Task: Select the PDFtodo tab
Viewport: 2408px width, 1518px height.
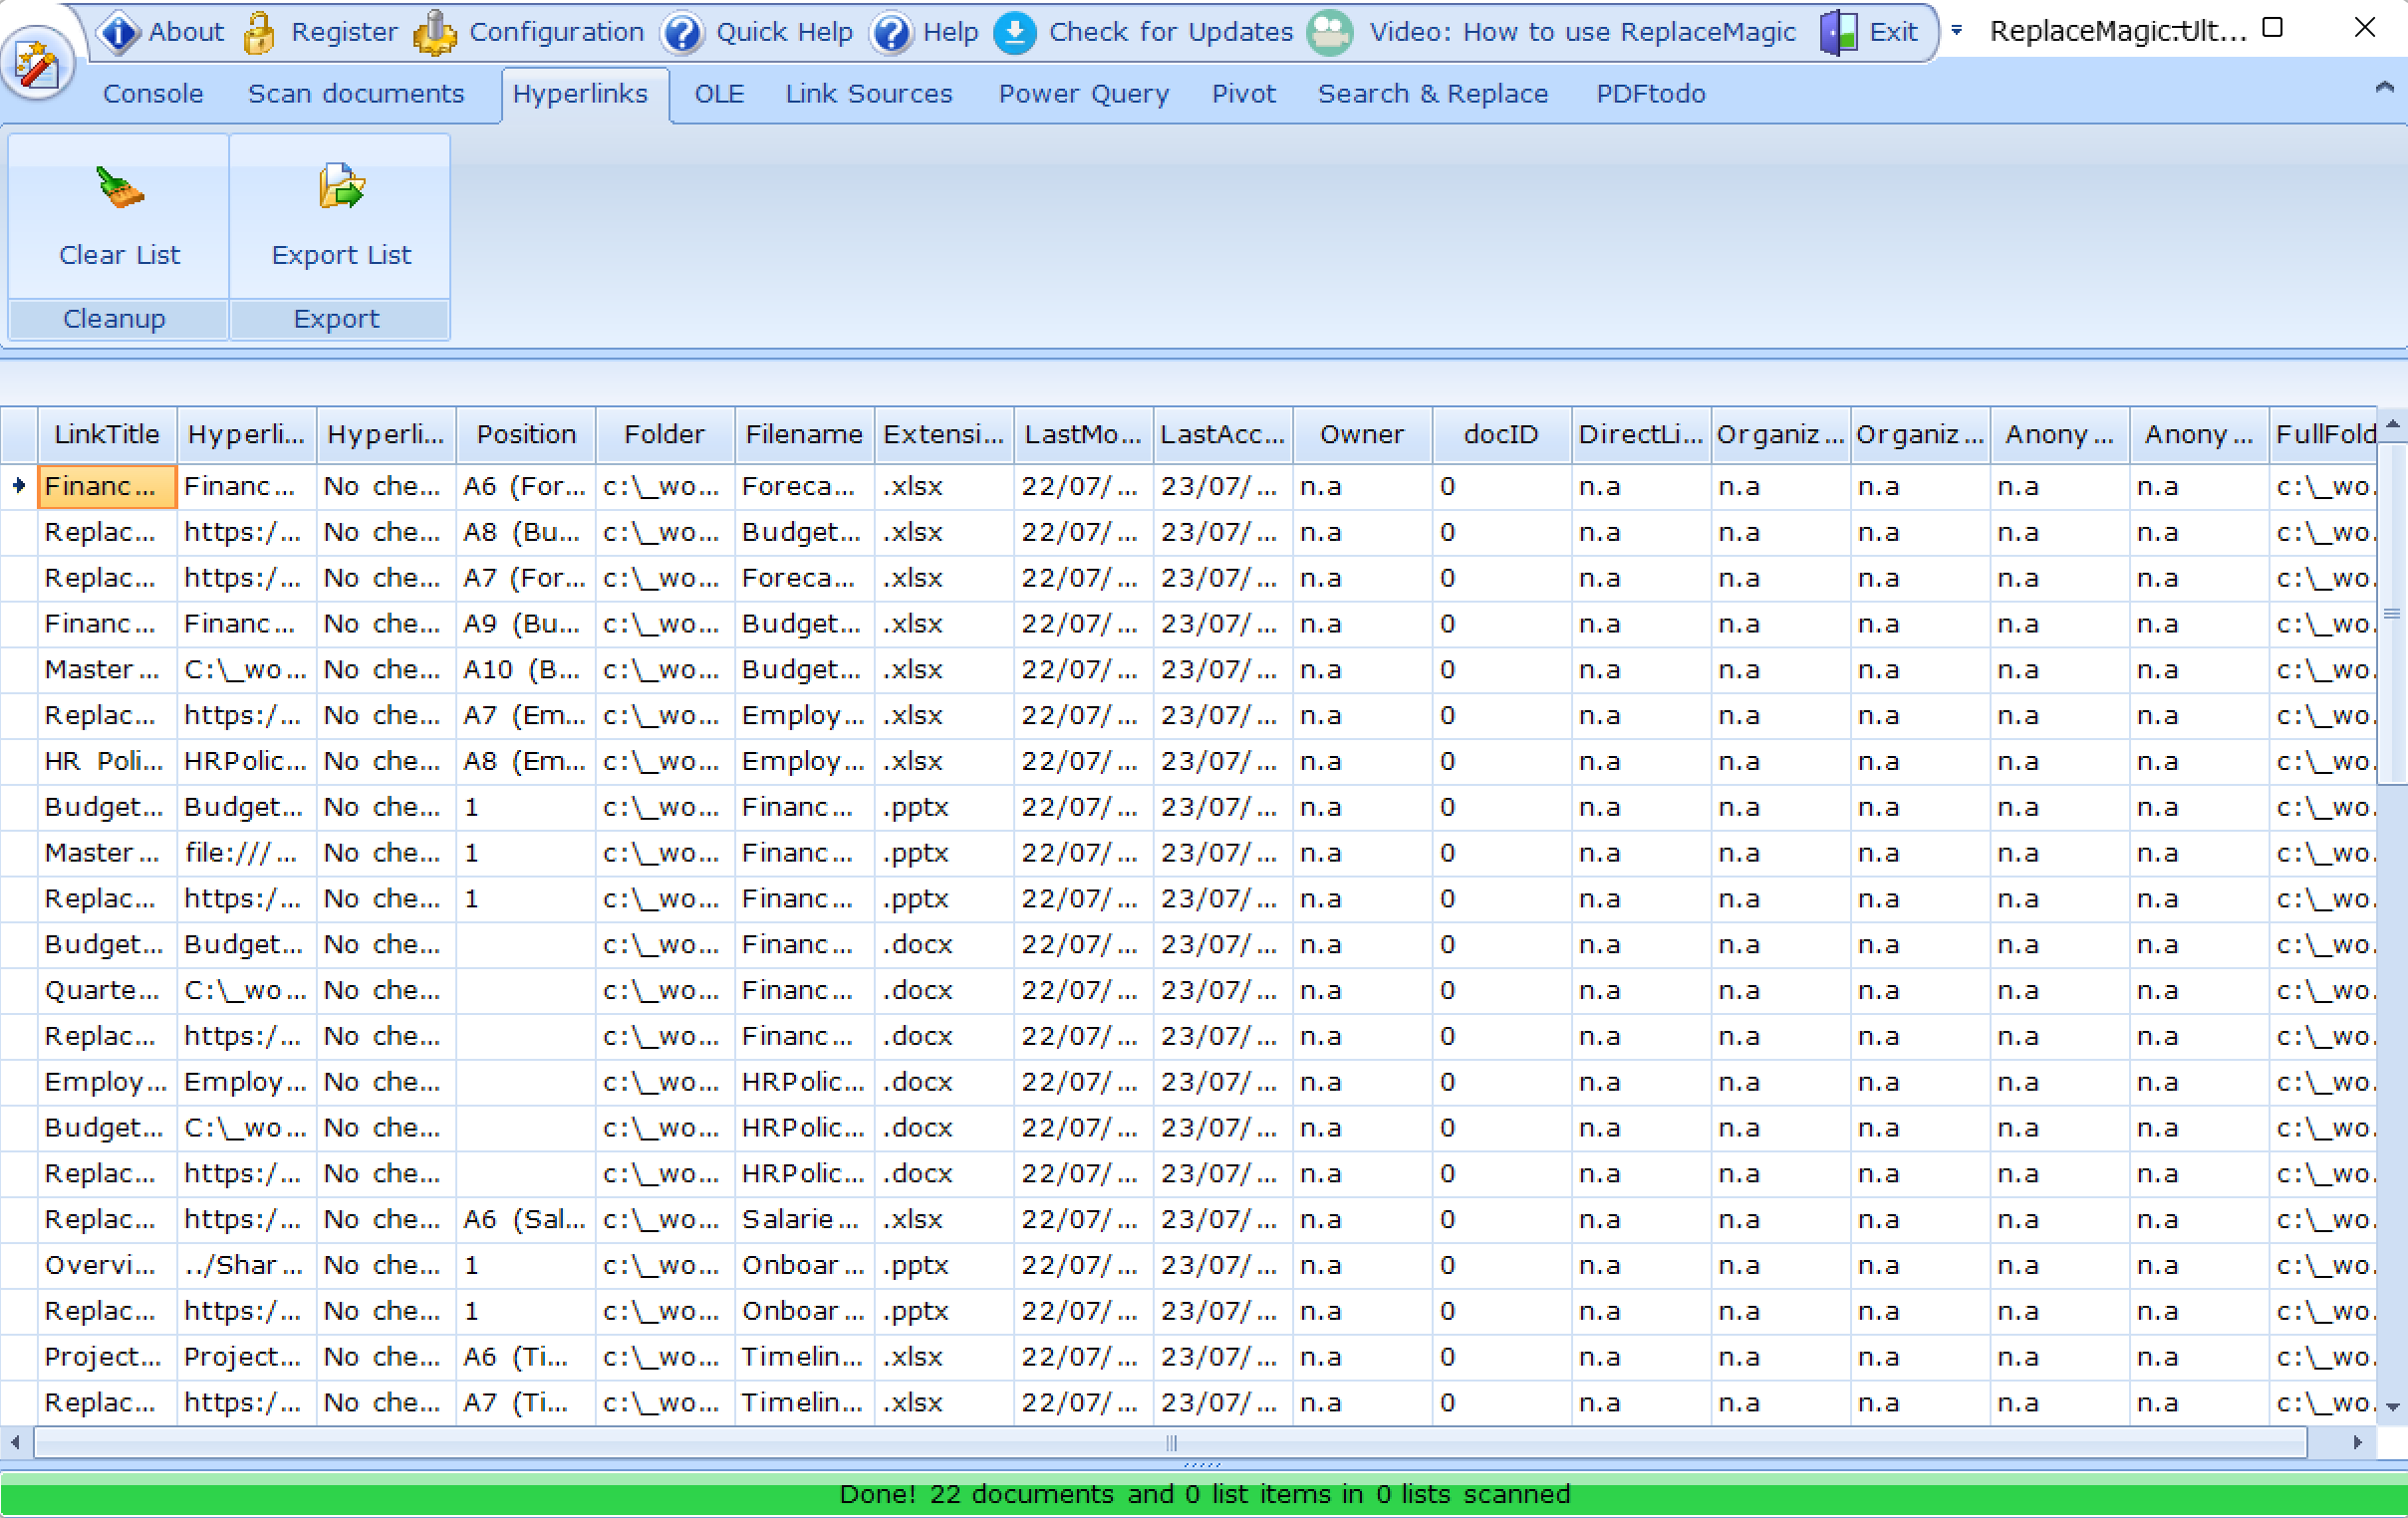Action: pyautogui.click(x=1650, y=94)
